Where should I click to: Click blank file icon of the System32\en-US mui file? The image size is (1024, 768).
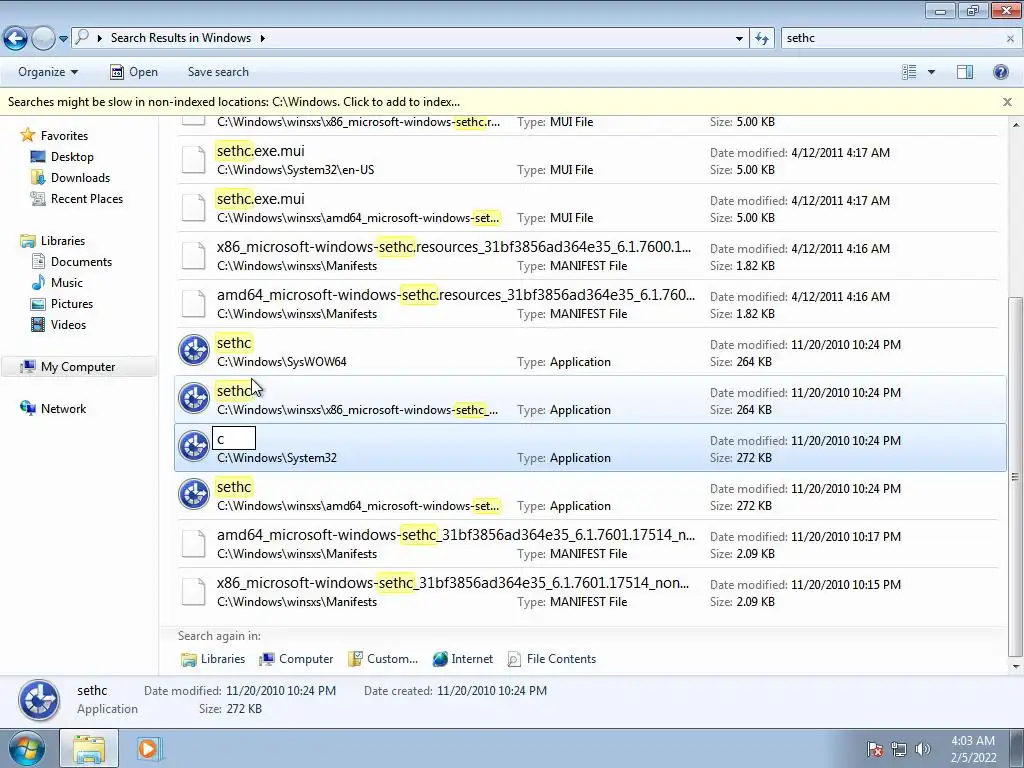tap(194, 160)
